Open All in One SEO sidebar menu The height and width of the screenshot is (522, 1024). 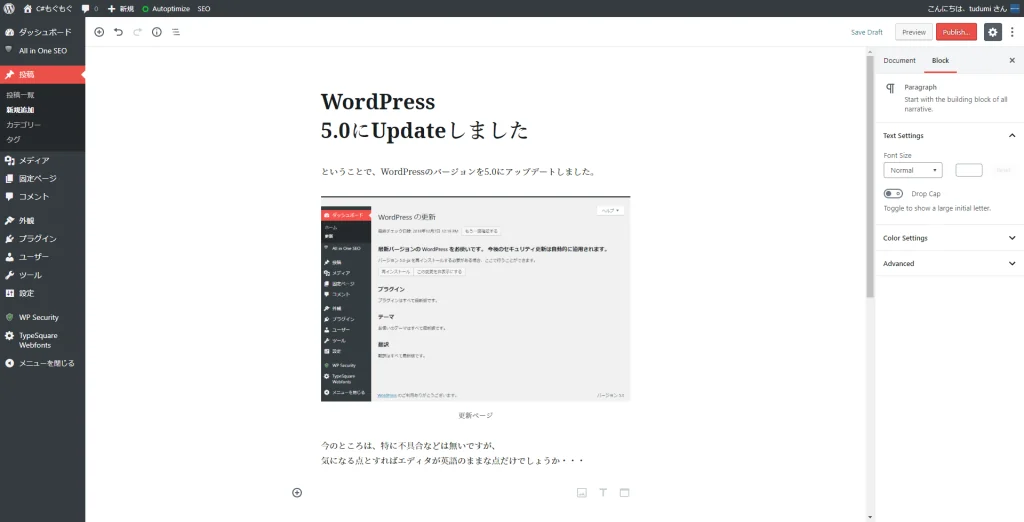(42, 50)
